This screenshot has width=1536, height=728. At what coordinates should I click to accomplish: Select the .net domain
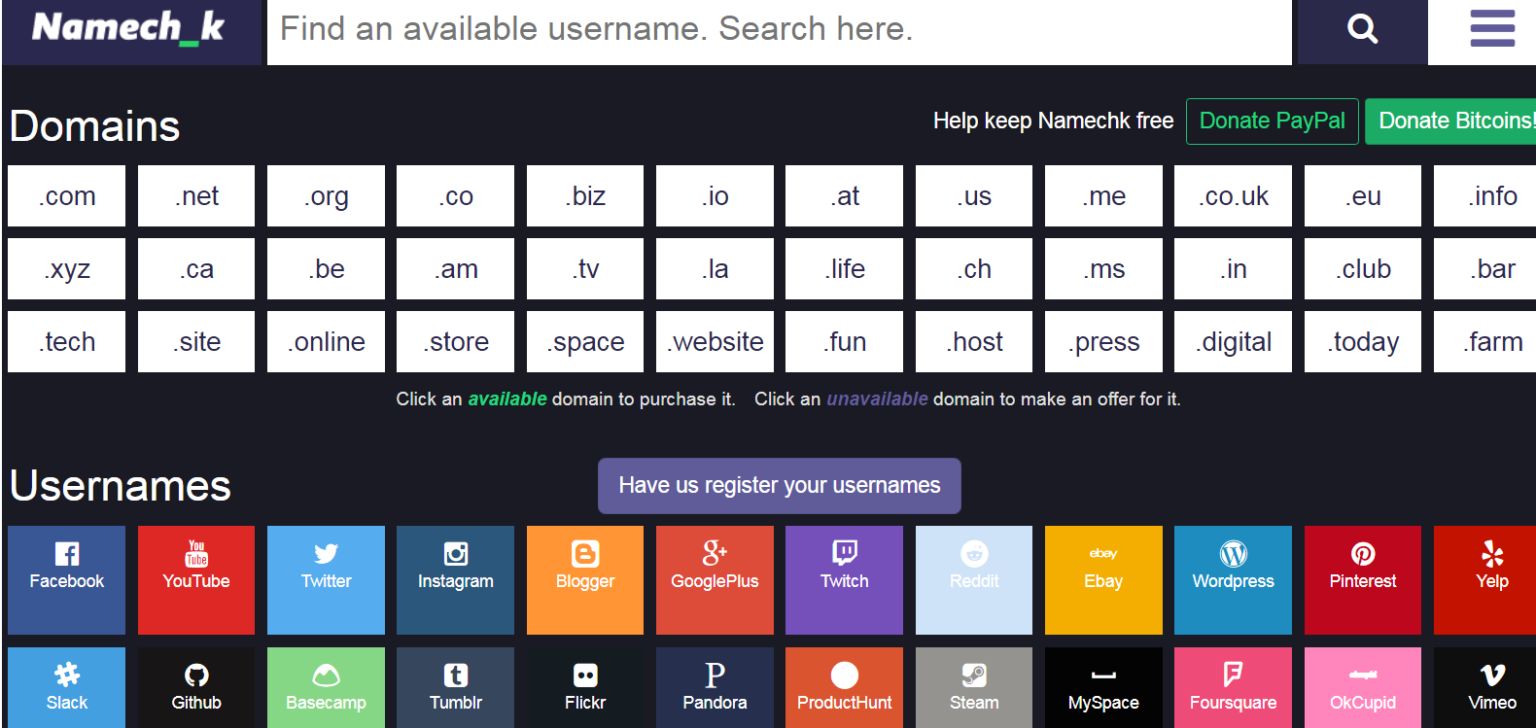pyautogui.click(x=196, y=196)
